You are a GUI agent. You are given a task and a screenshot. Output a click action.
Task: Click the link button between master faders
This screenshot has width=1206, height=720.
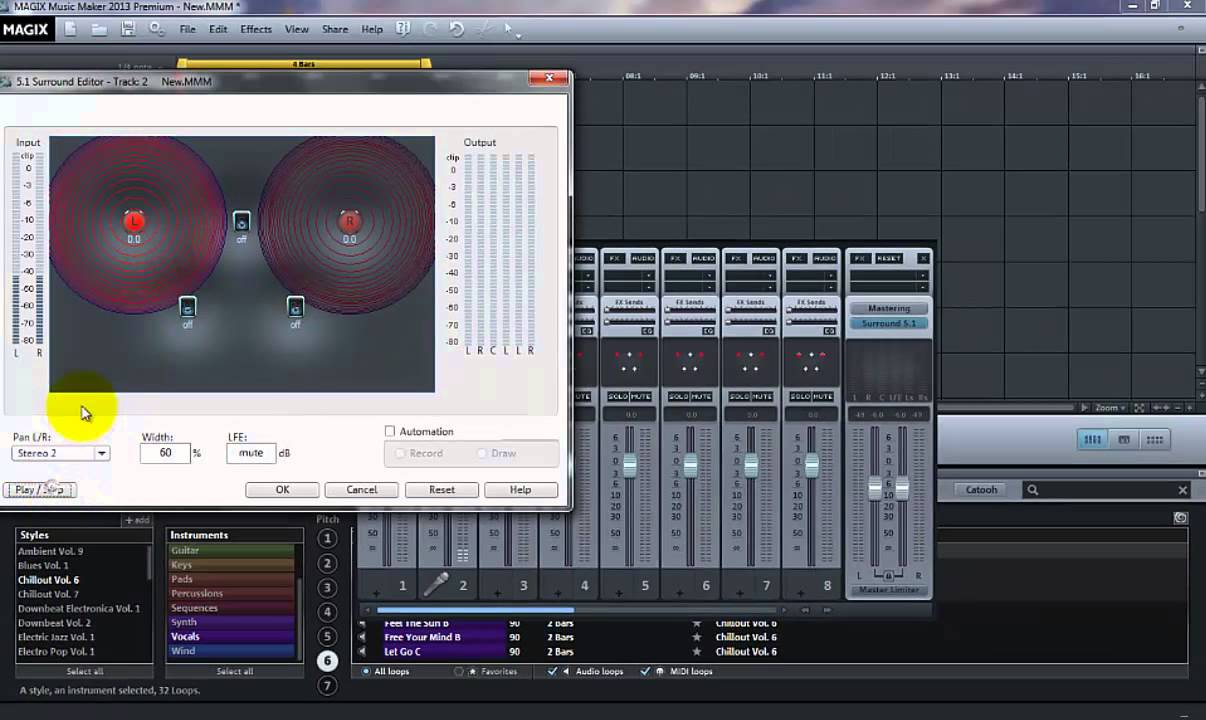(888, 576)
